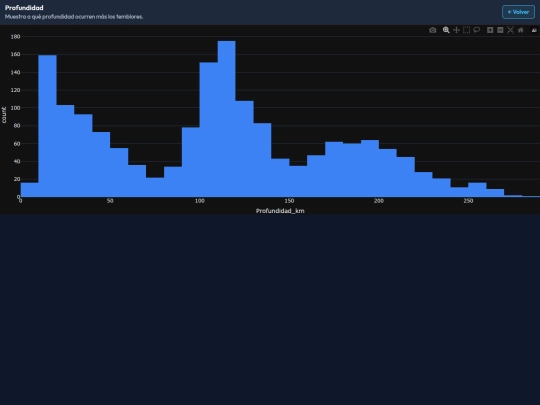540x405 pixels.
Task: Download the plot as PNG via camera icon
Action: 433,30
